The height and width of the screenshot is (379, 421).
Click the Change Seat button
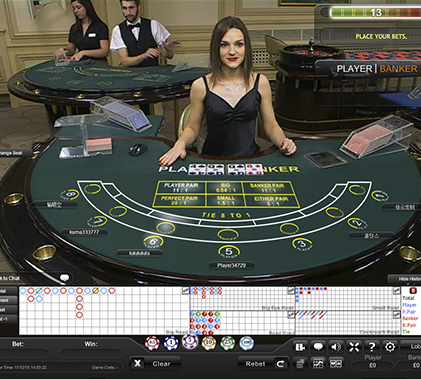(x=16, y=153)
